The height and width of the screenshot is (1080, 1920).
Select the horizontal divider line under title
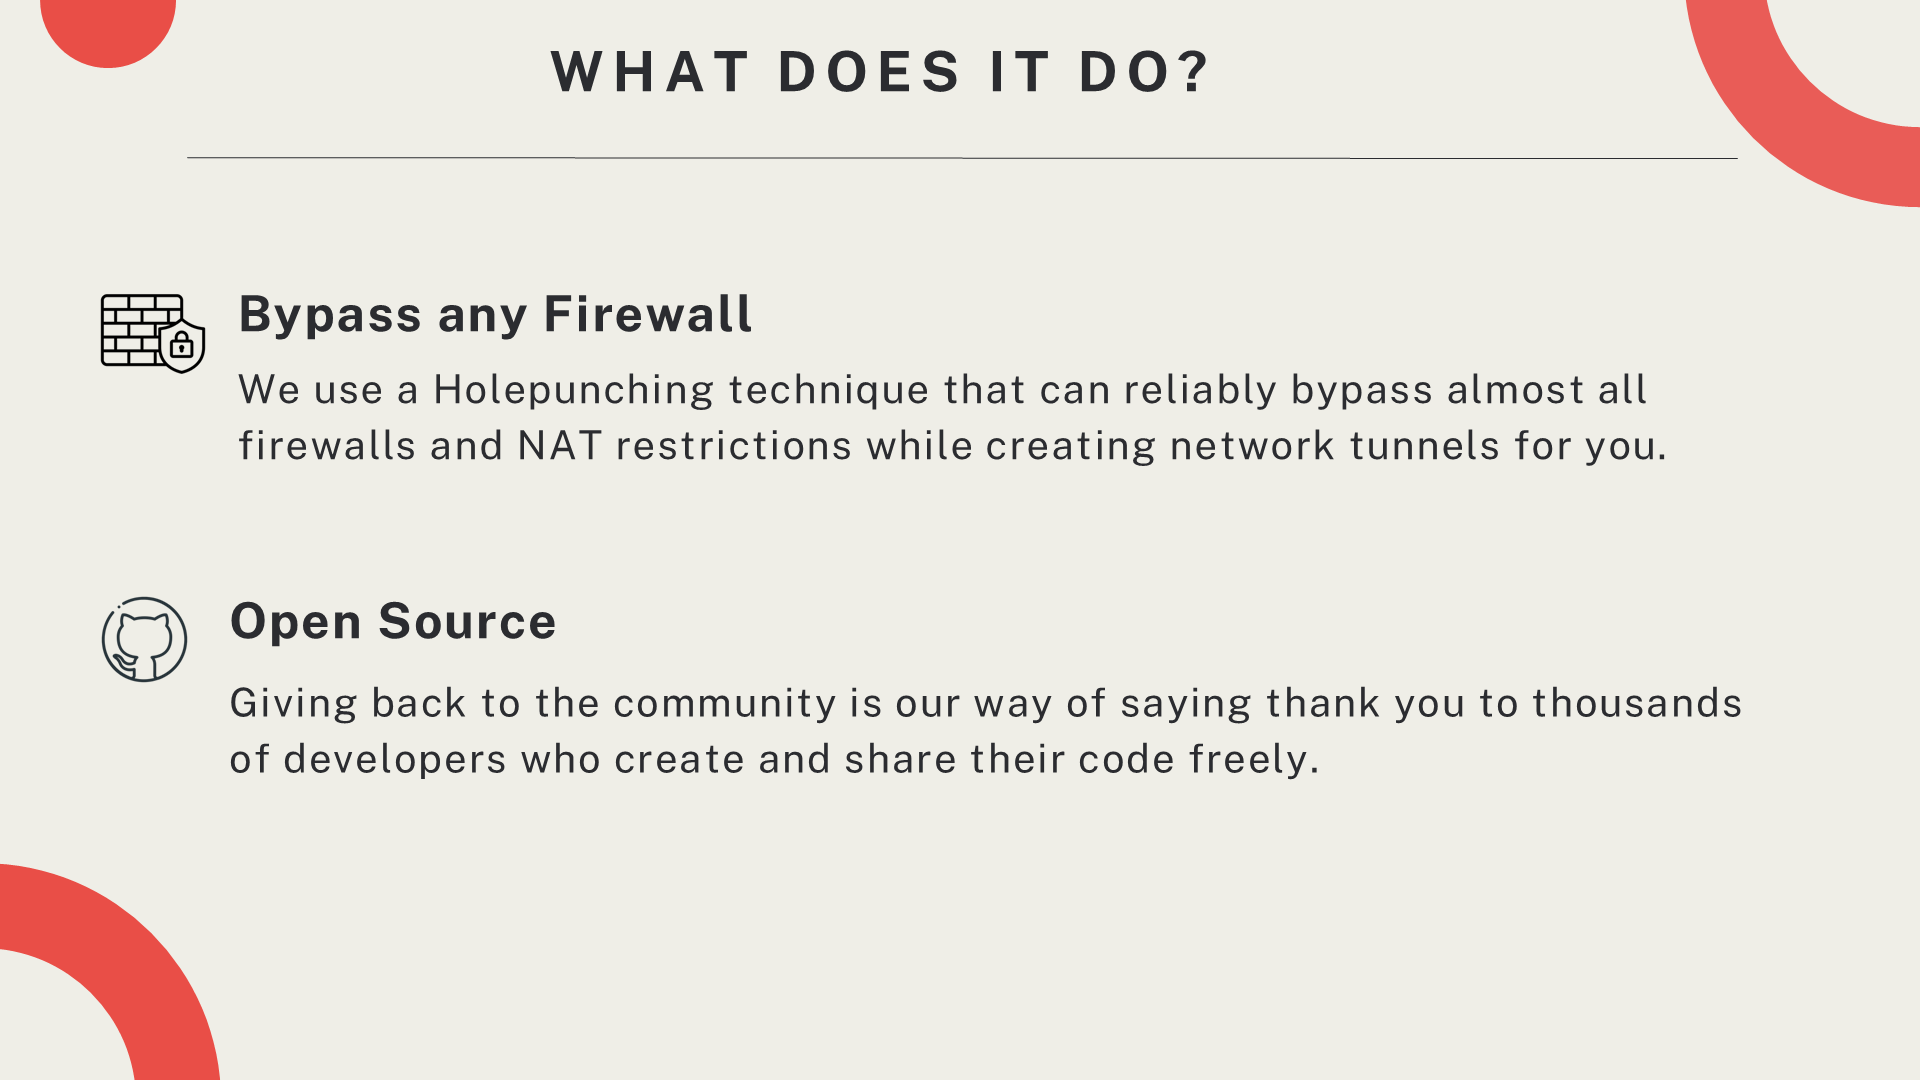pyautogui.click(x=962, y=158)
